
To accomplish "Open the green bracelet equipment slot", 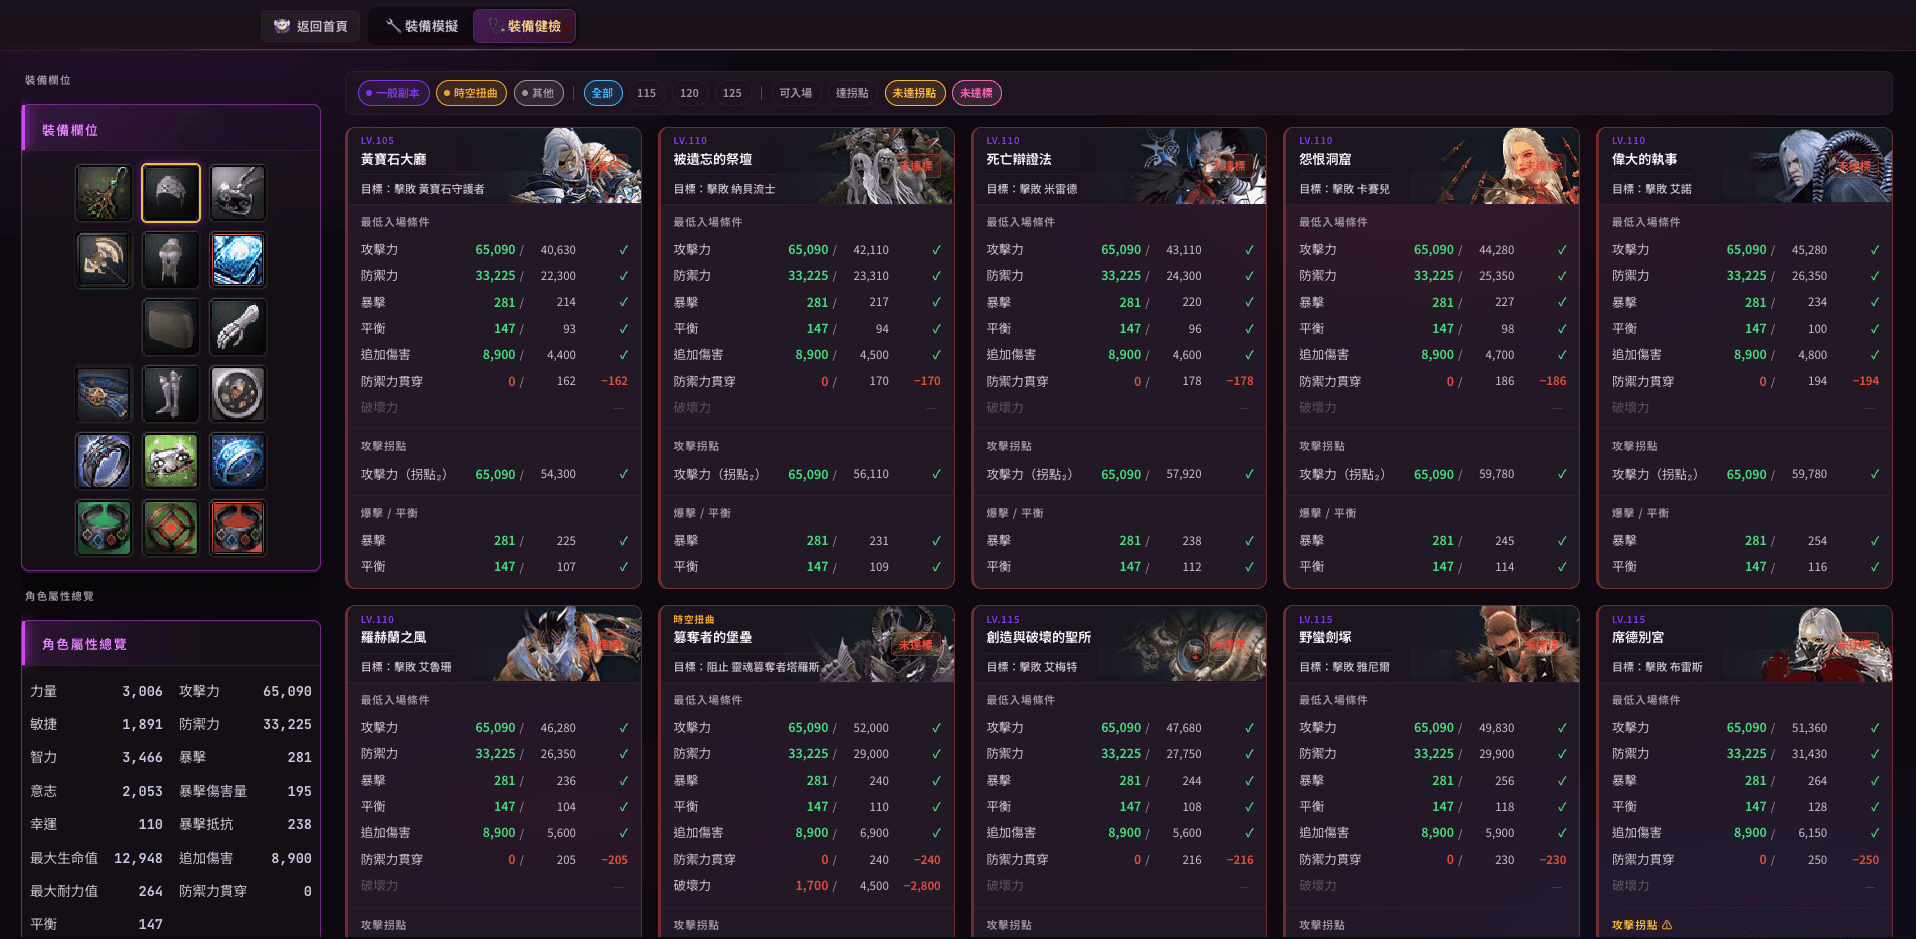I will (x=104, y=528).
